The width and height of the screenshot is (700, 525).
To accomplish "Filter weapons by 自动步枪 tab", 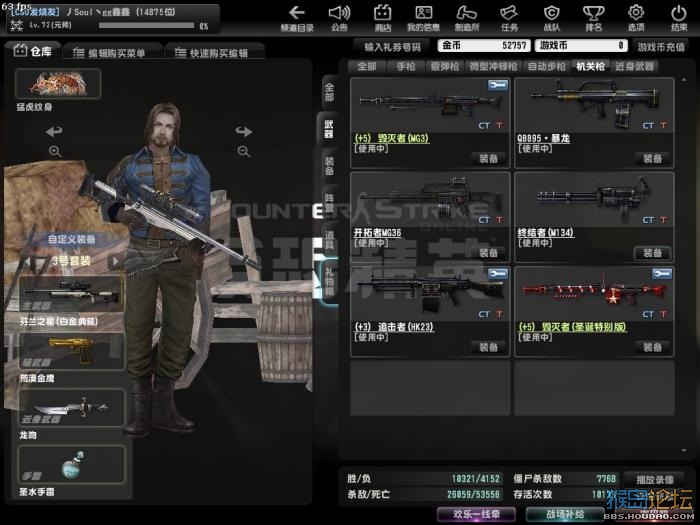I will coord(546,67).
